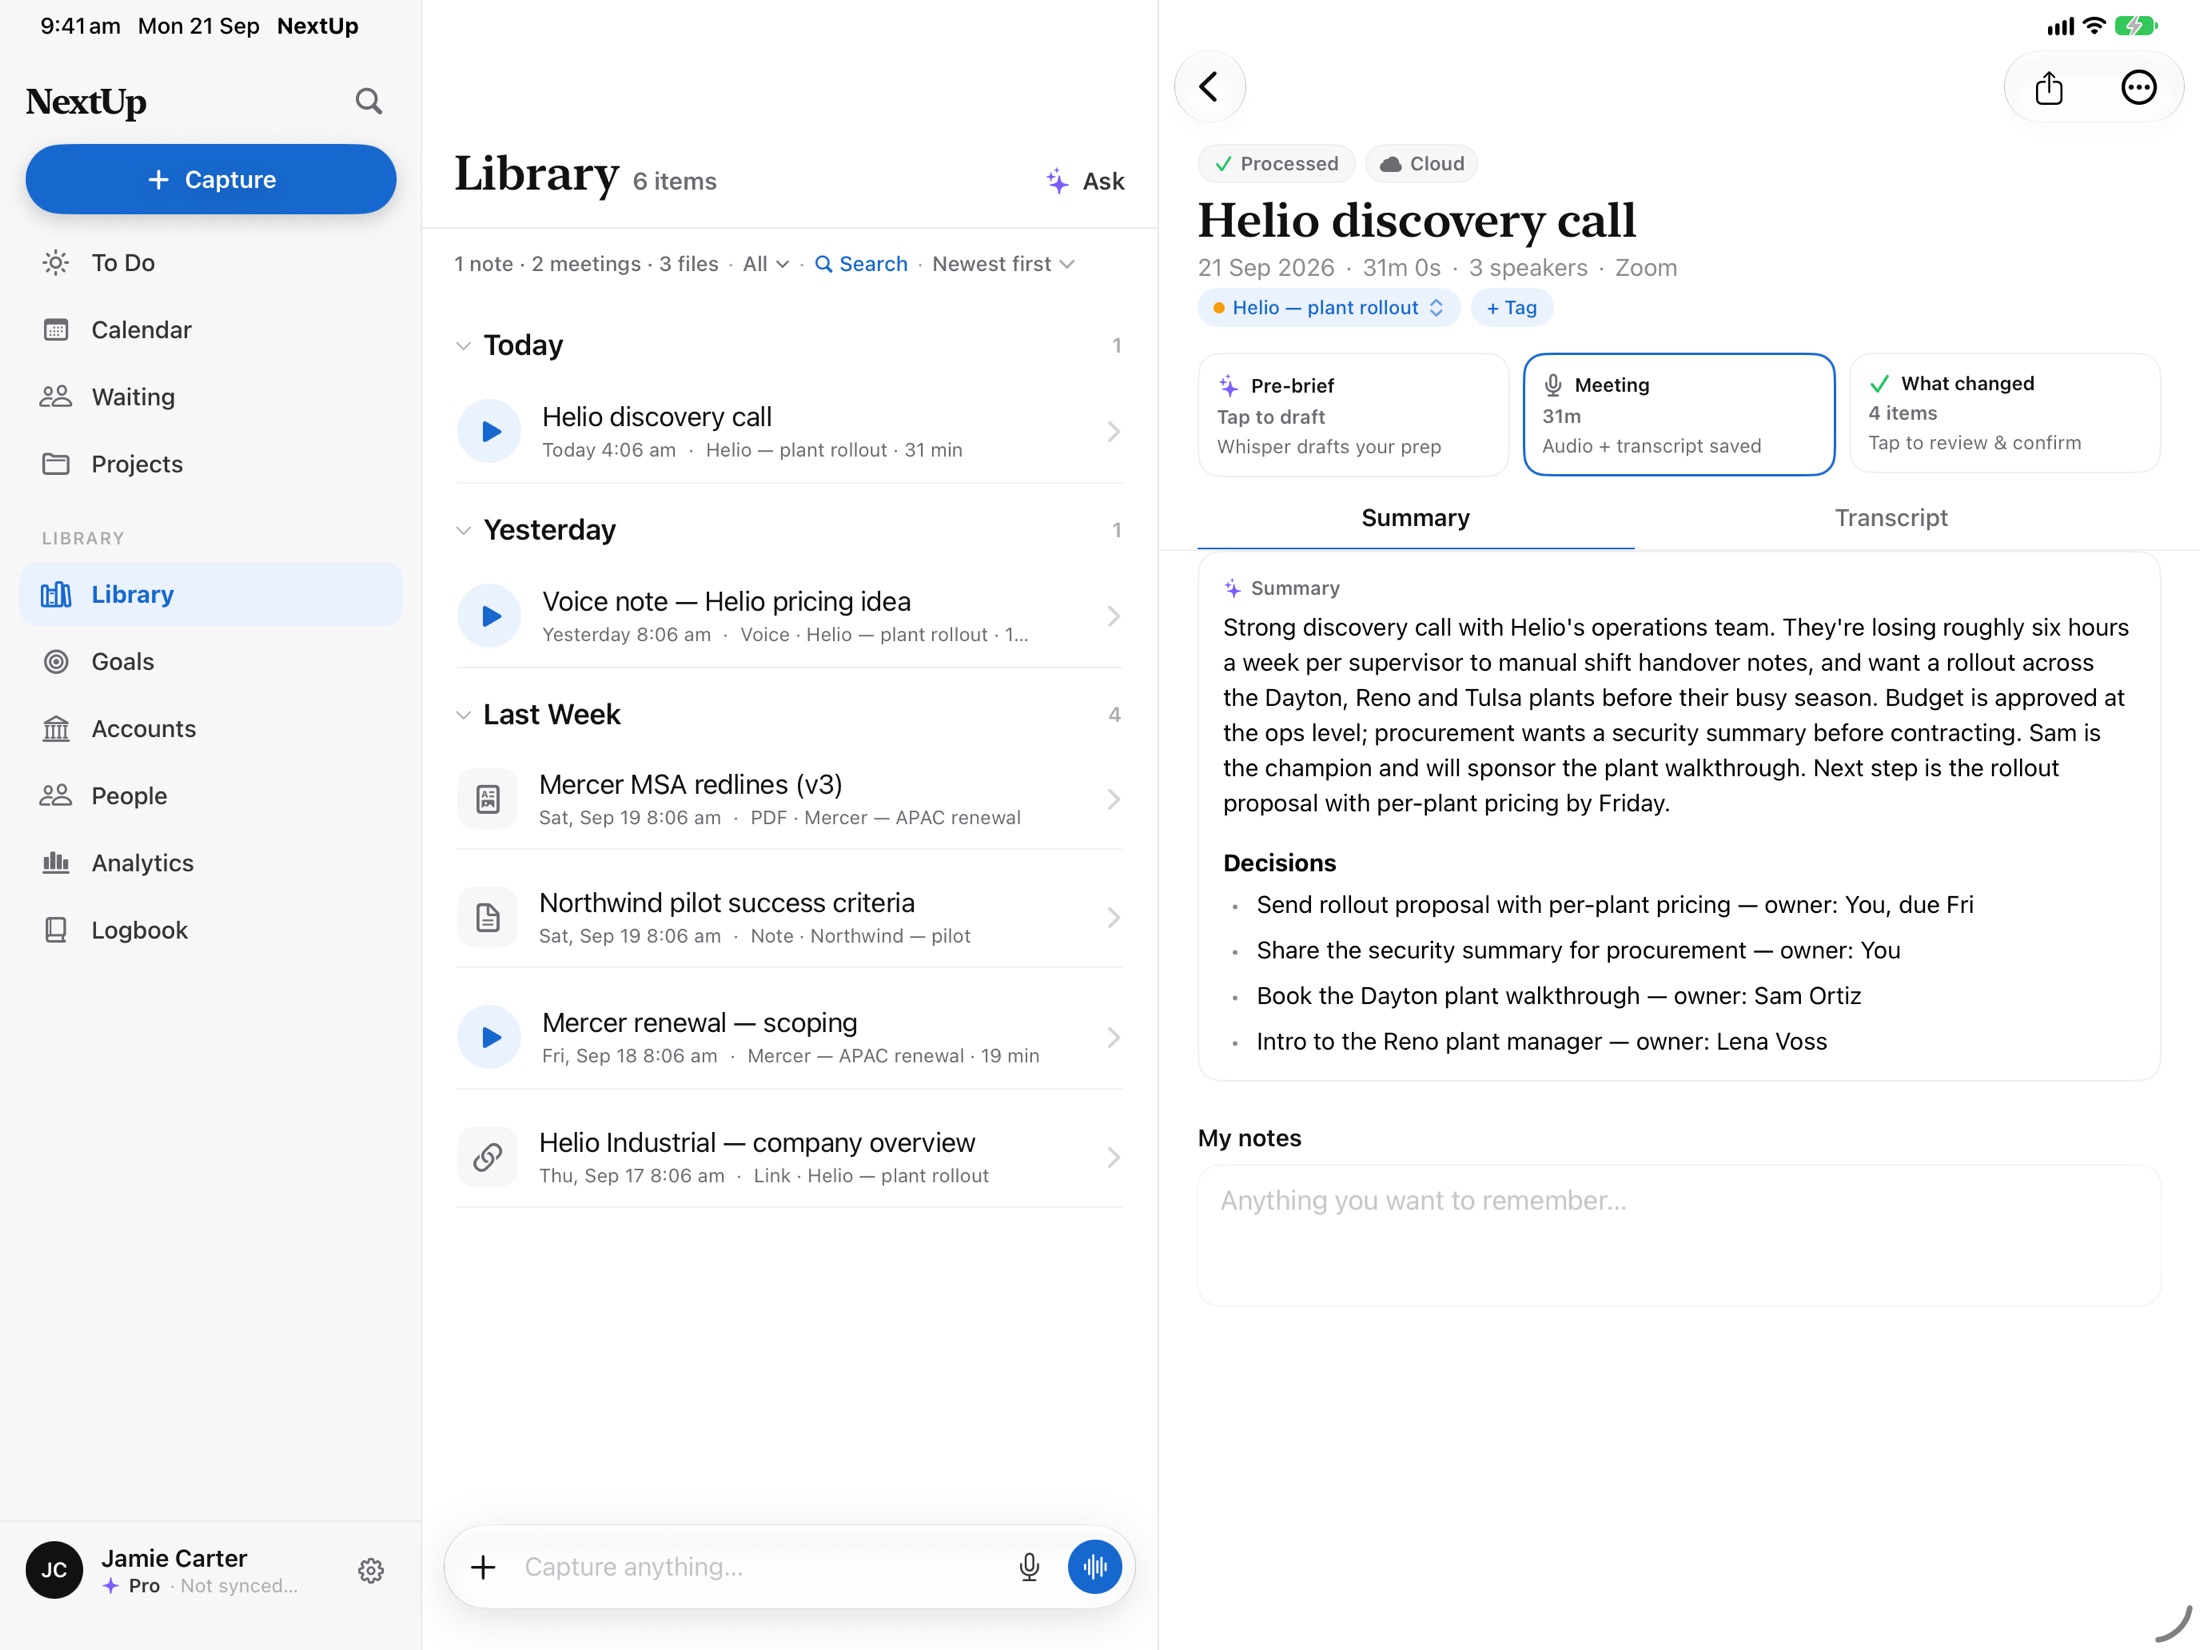Collapse the Today section
The image size is (2200, 1650).
tap(463, 346)
